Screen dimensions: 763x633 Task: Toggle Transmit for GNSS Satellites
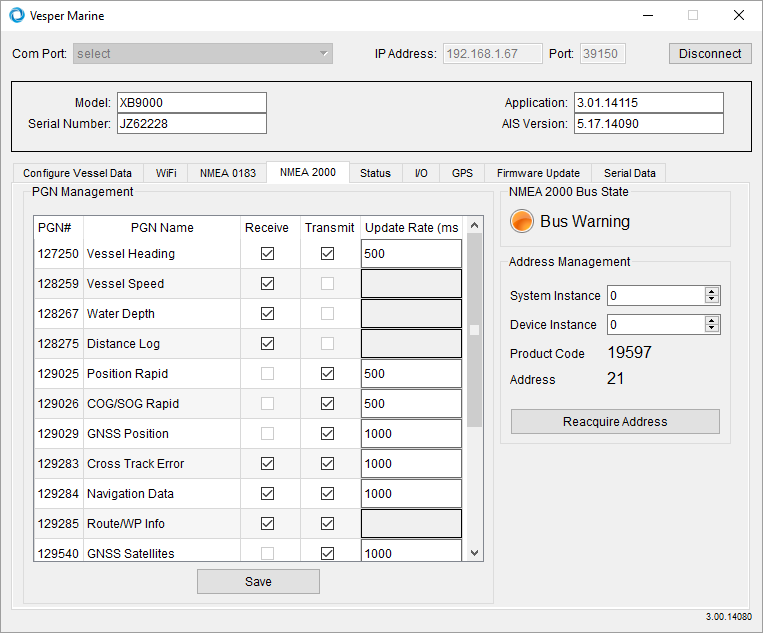click(x=327, y=554)
